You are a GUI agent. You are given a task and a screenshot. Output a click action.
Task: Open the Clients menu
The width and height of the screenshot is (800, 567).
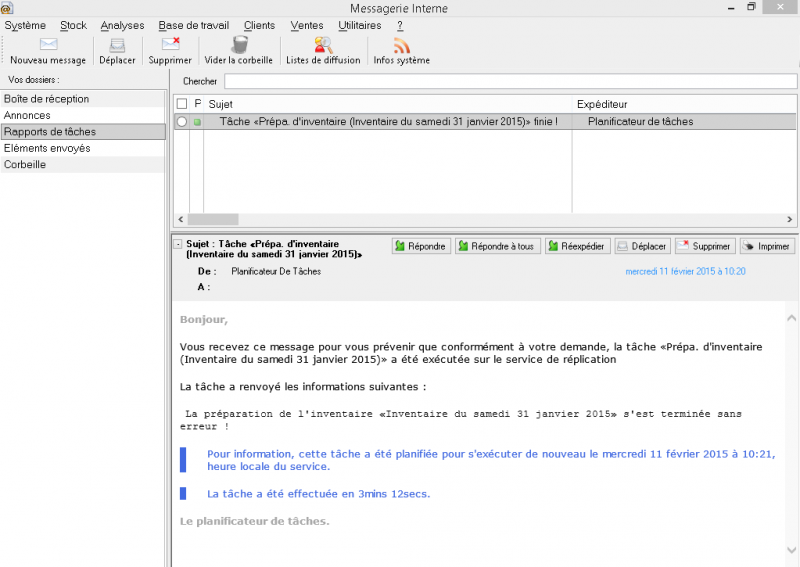(259, 26)
